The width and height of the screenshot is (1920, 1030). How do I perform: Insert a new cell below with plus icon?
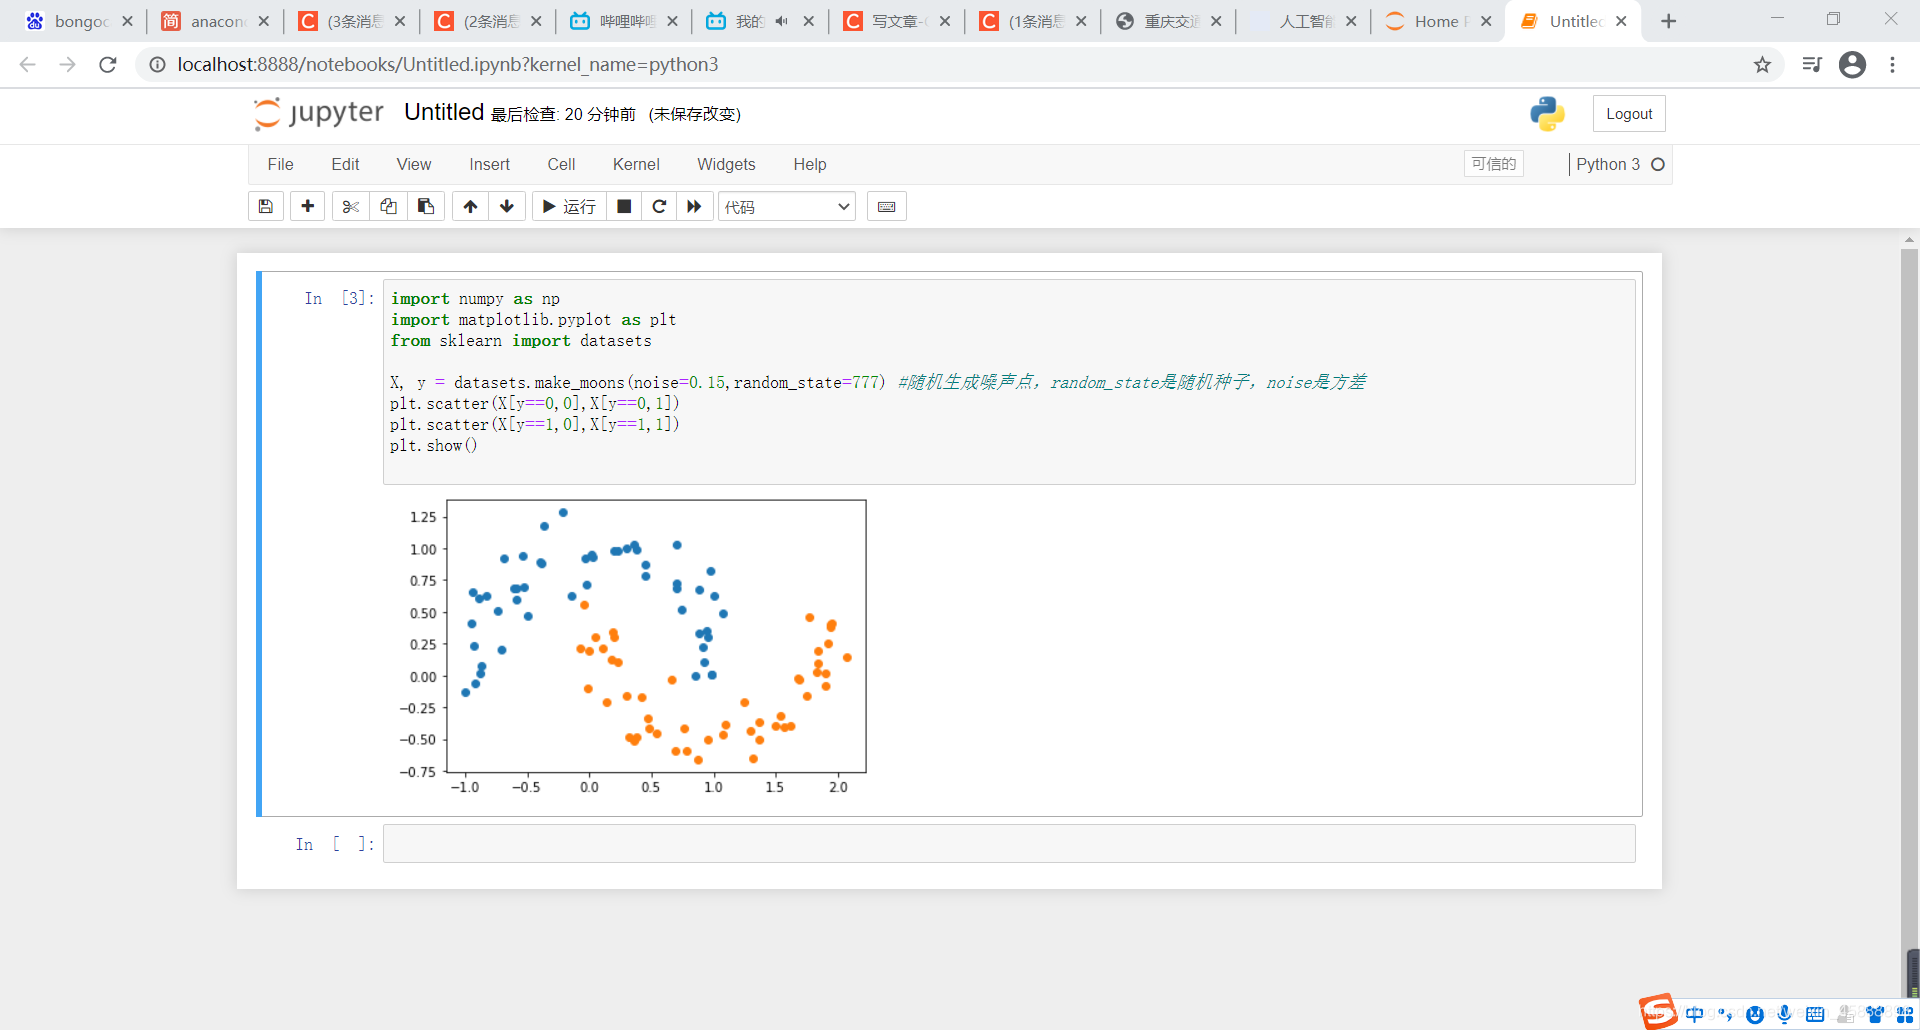(x=307, y=206)
